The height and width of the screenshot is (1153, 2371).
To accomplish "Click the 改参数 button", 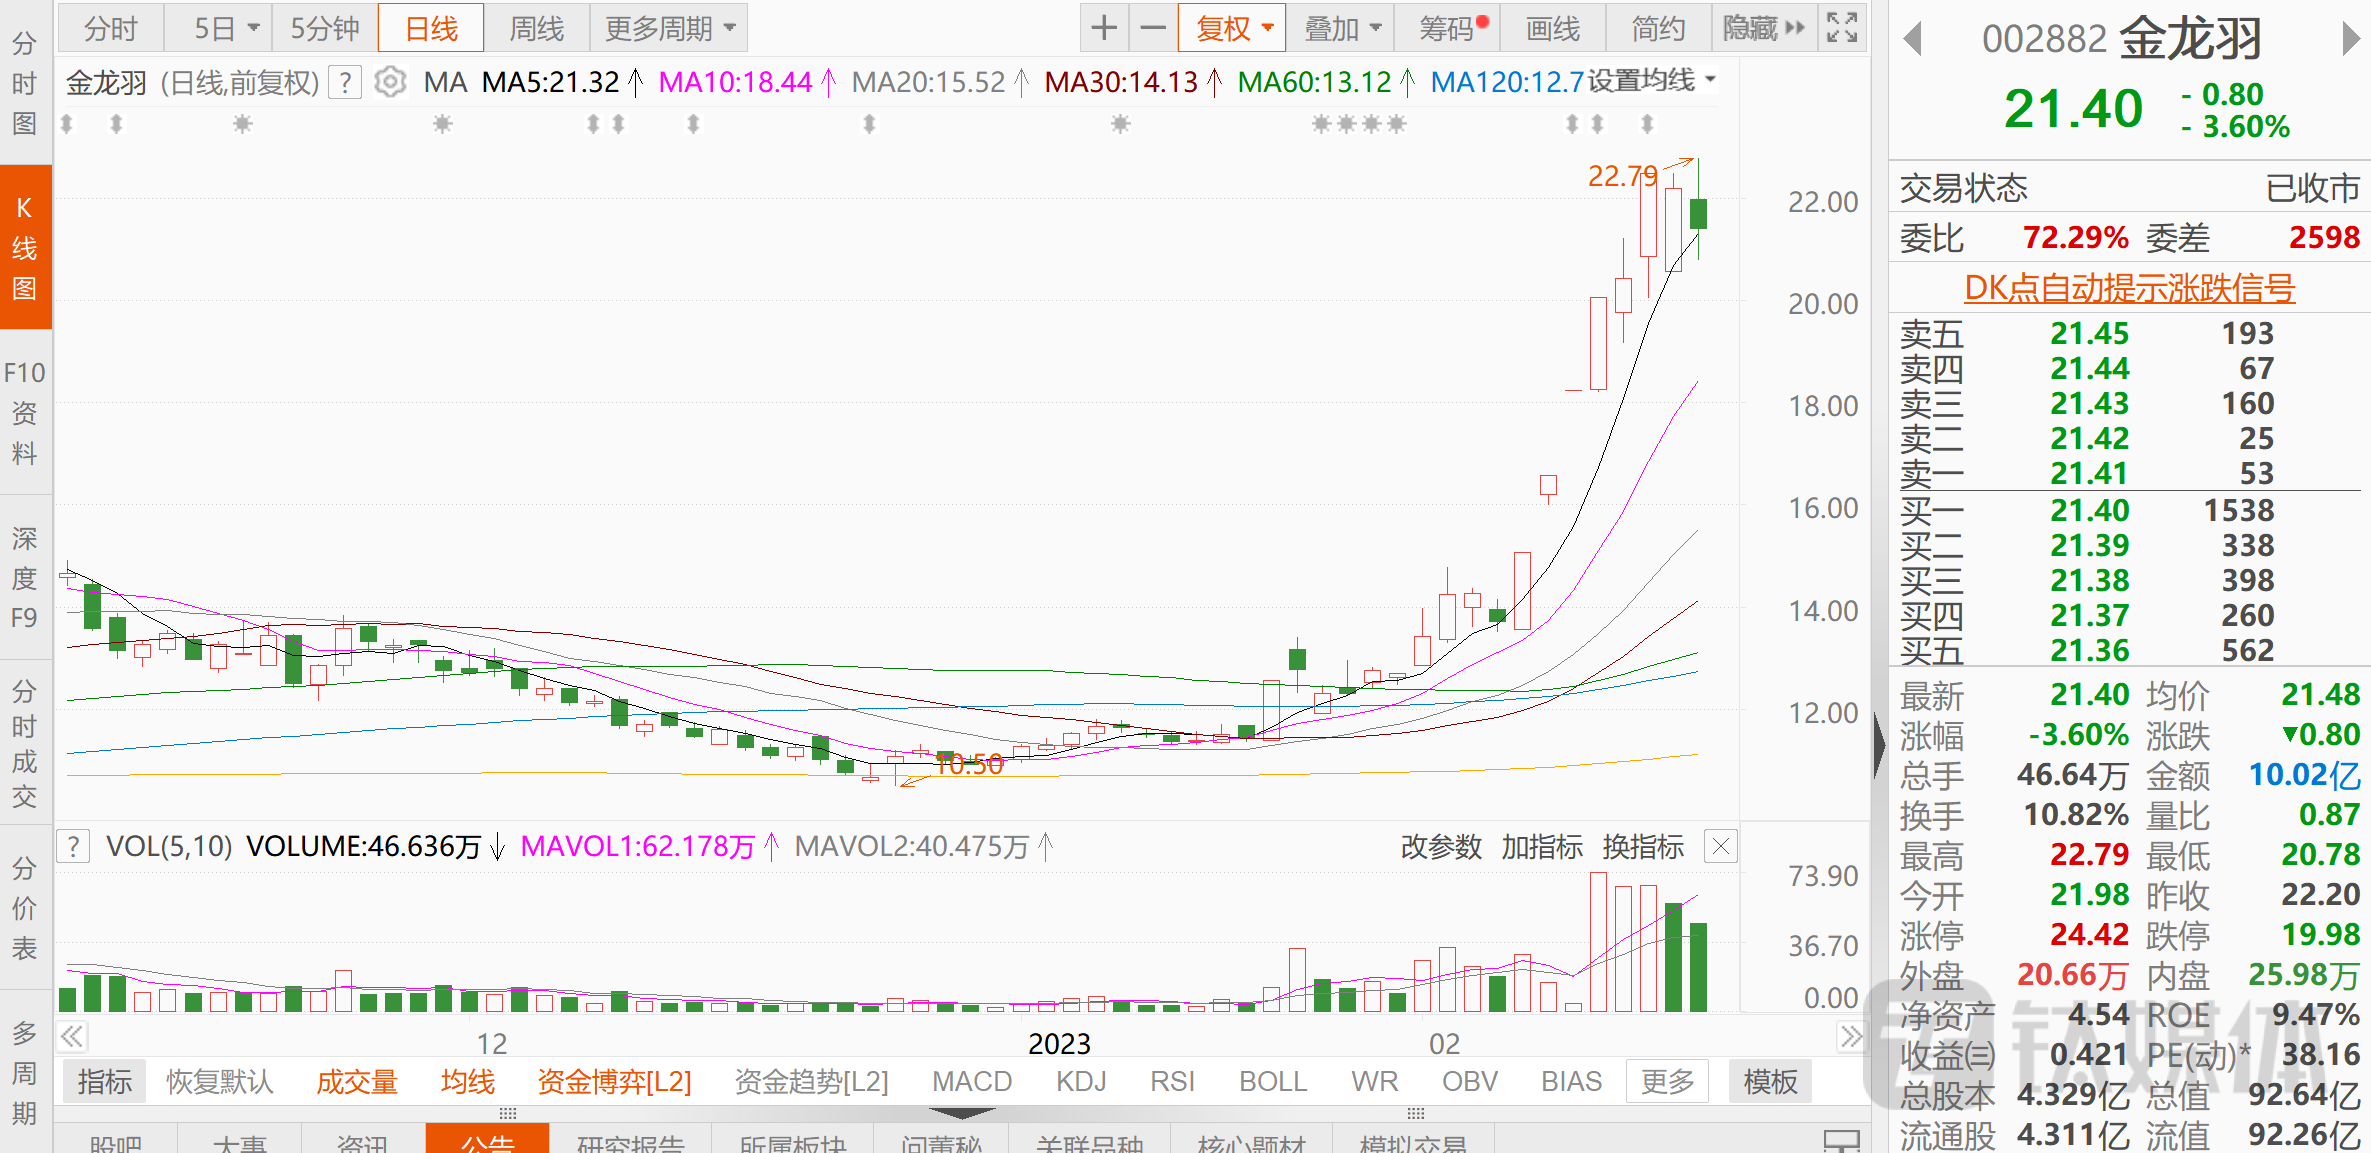I will coord(1441,847).
